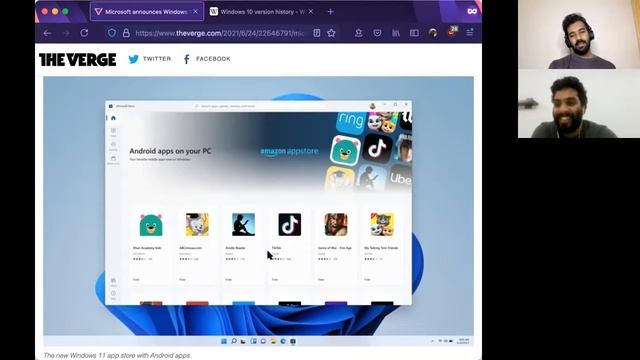This screenshot has height=360, width=640.
Task: Bookmark this page with the star icon
Action: point(331,33)
